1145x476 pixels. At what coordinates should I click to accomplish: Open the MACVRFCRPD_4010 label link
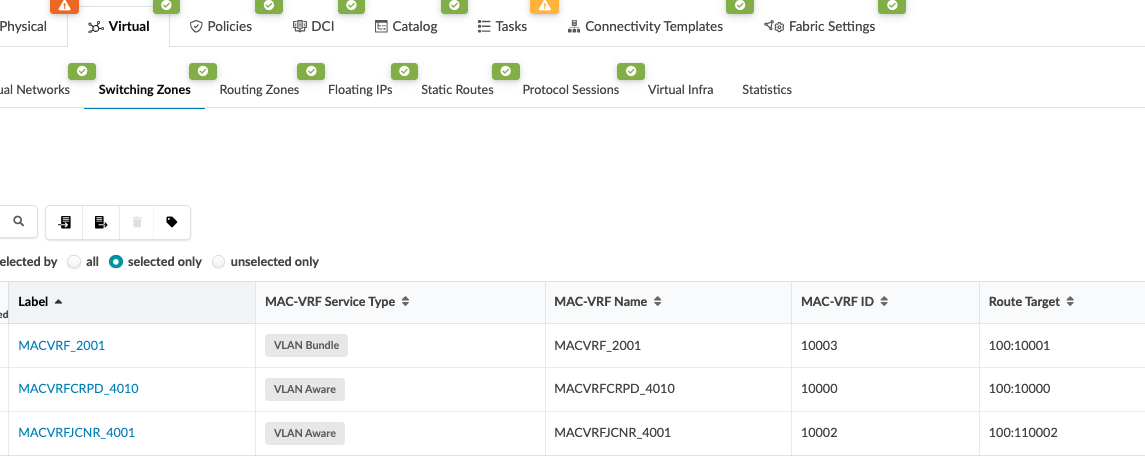(x=78, y=388)
